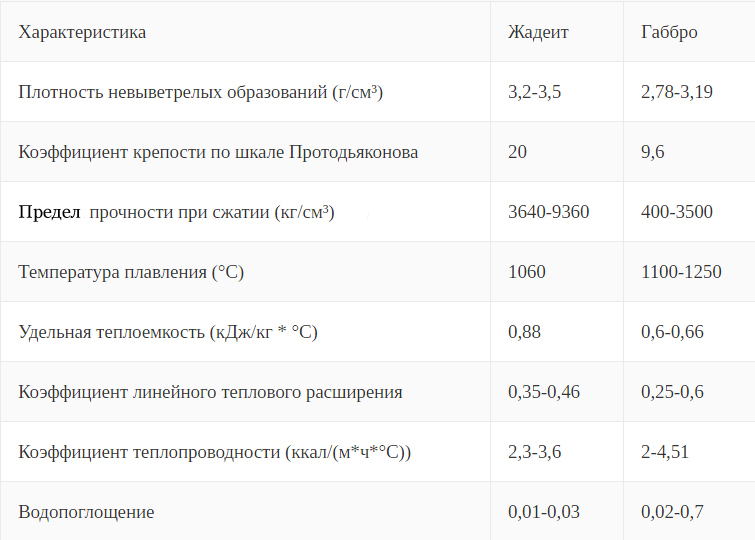Select thermal conductivity value 2,3-3,6

(534, 452)
